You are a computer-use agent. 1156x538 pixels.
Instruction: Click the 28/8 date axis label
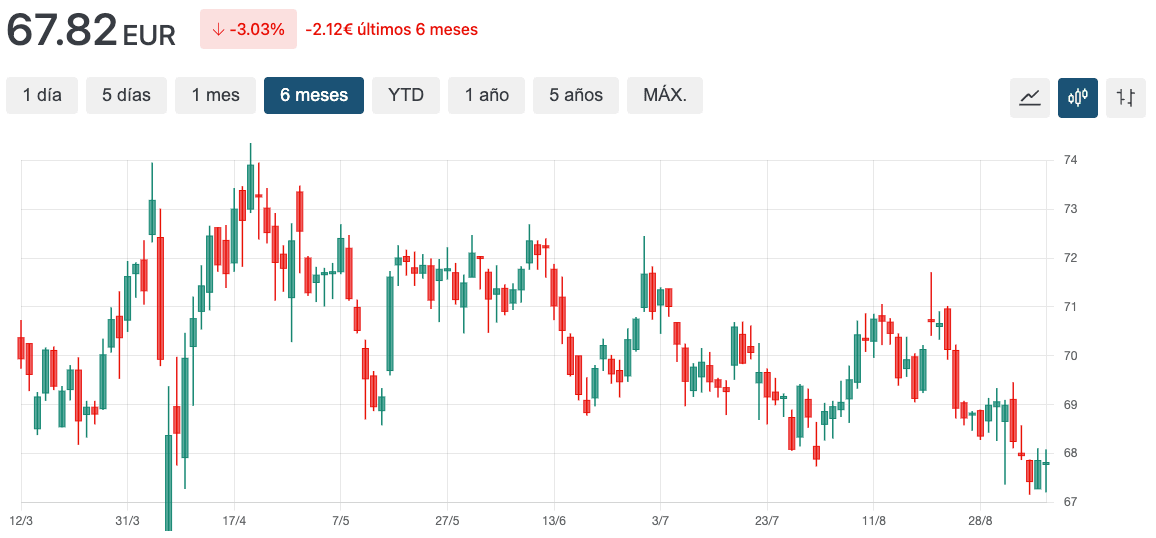[981, 521]
